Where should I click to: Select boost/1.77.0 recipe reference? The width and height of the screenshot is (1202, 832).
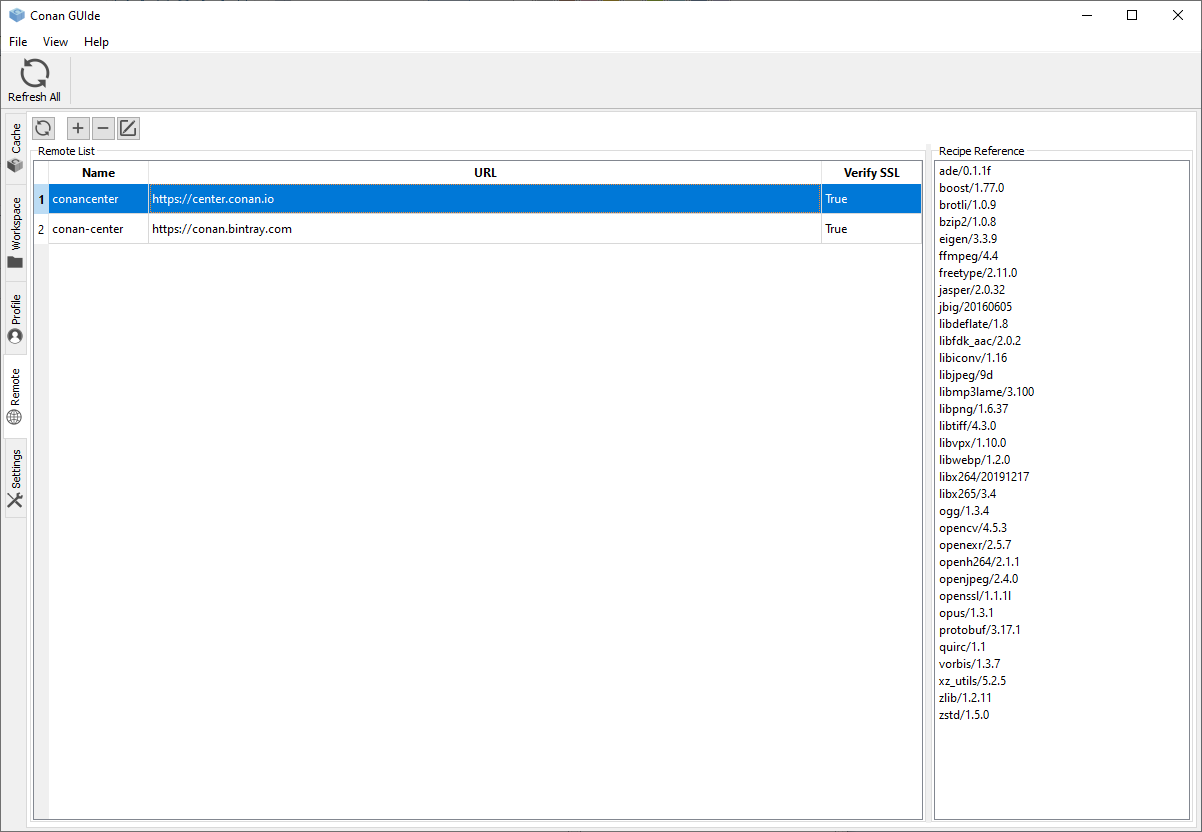point(971,188)
